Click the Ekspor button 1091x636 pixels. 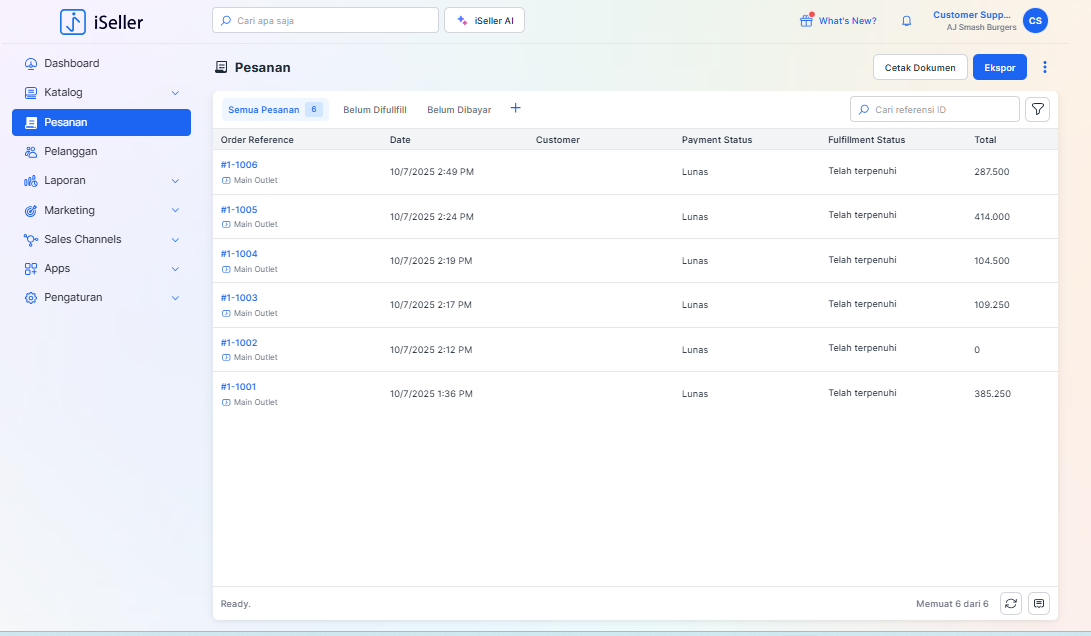[999, 68]
